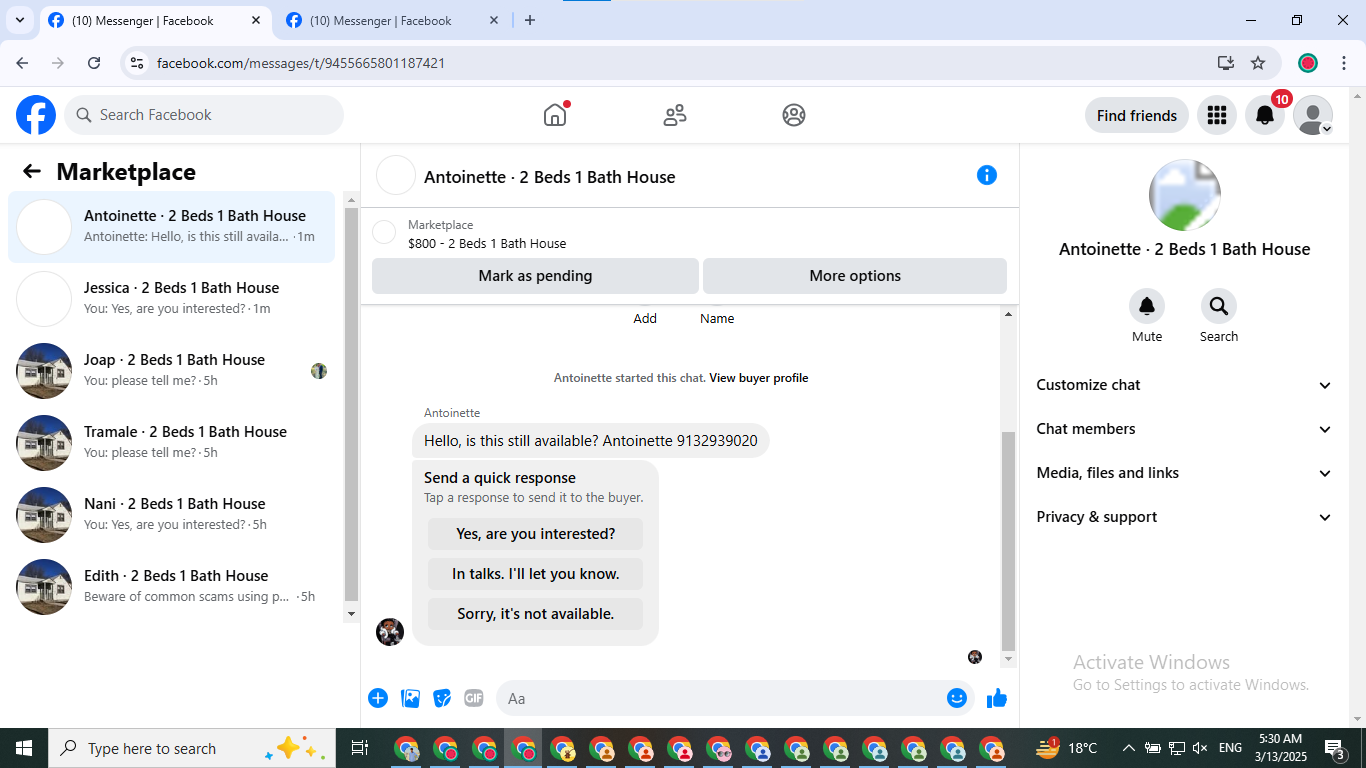Open the emoji picker
This screenshot has width=1366, height=768.
[x=957, y=698]
